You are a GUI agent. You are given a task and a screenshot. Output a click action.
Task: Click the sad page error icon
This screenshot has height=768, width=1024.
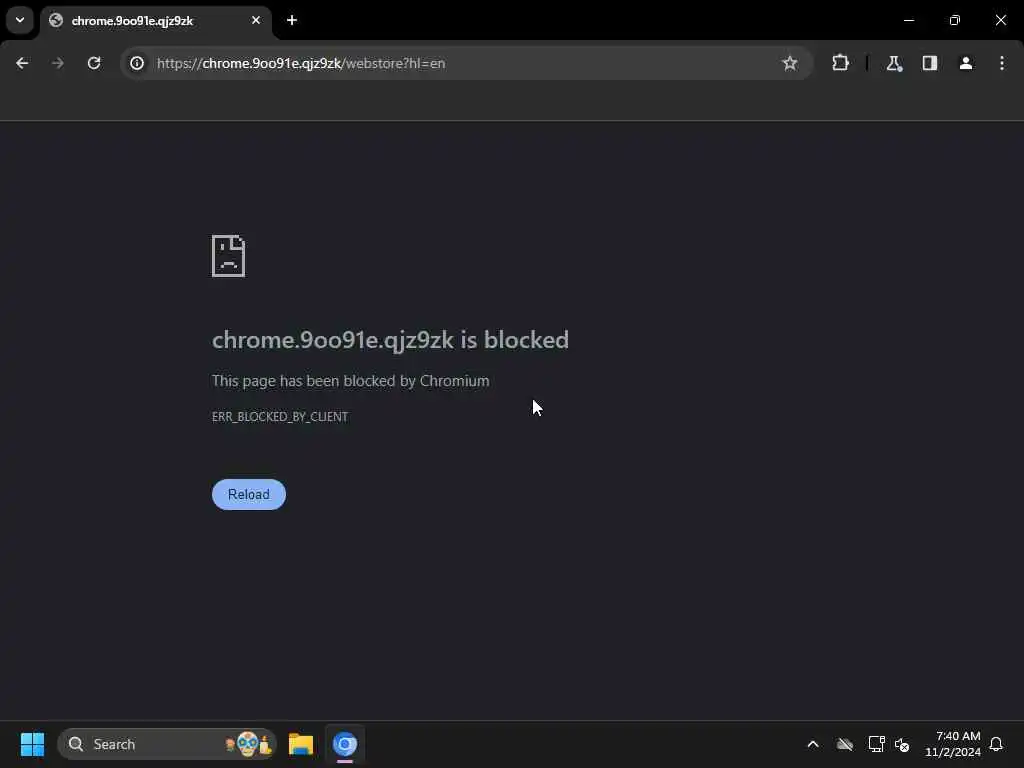(229, 256)
